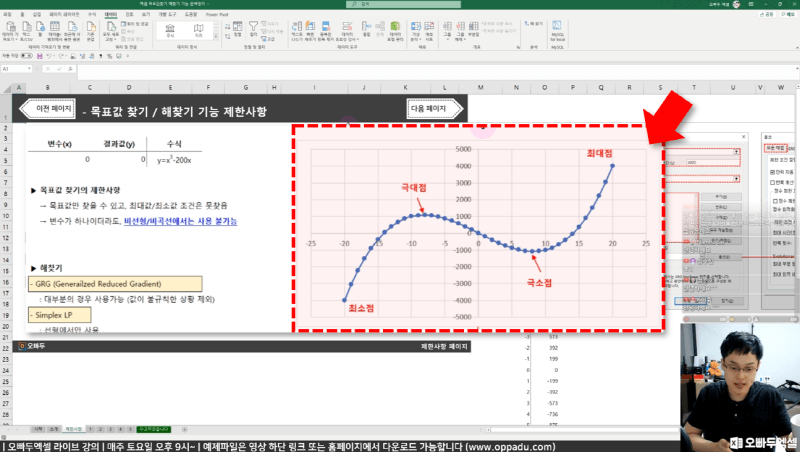Click the From Text/CSV import icon

(26, 31)
